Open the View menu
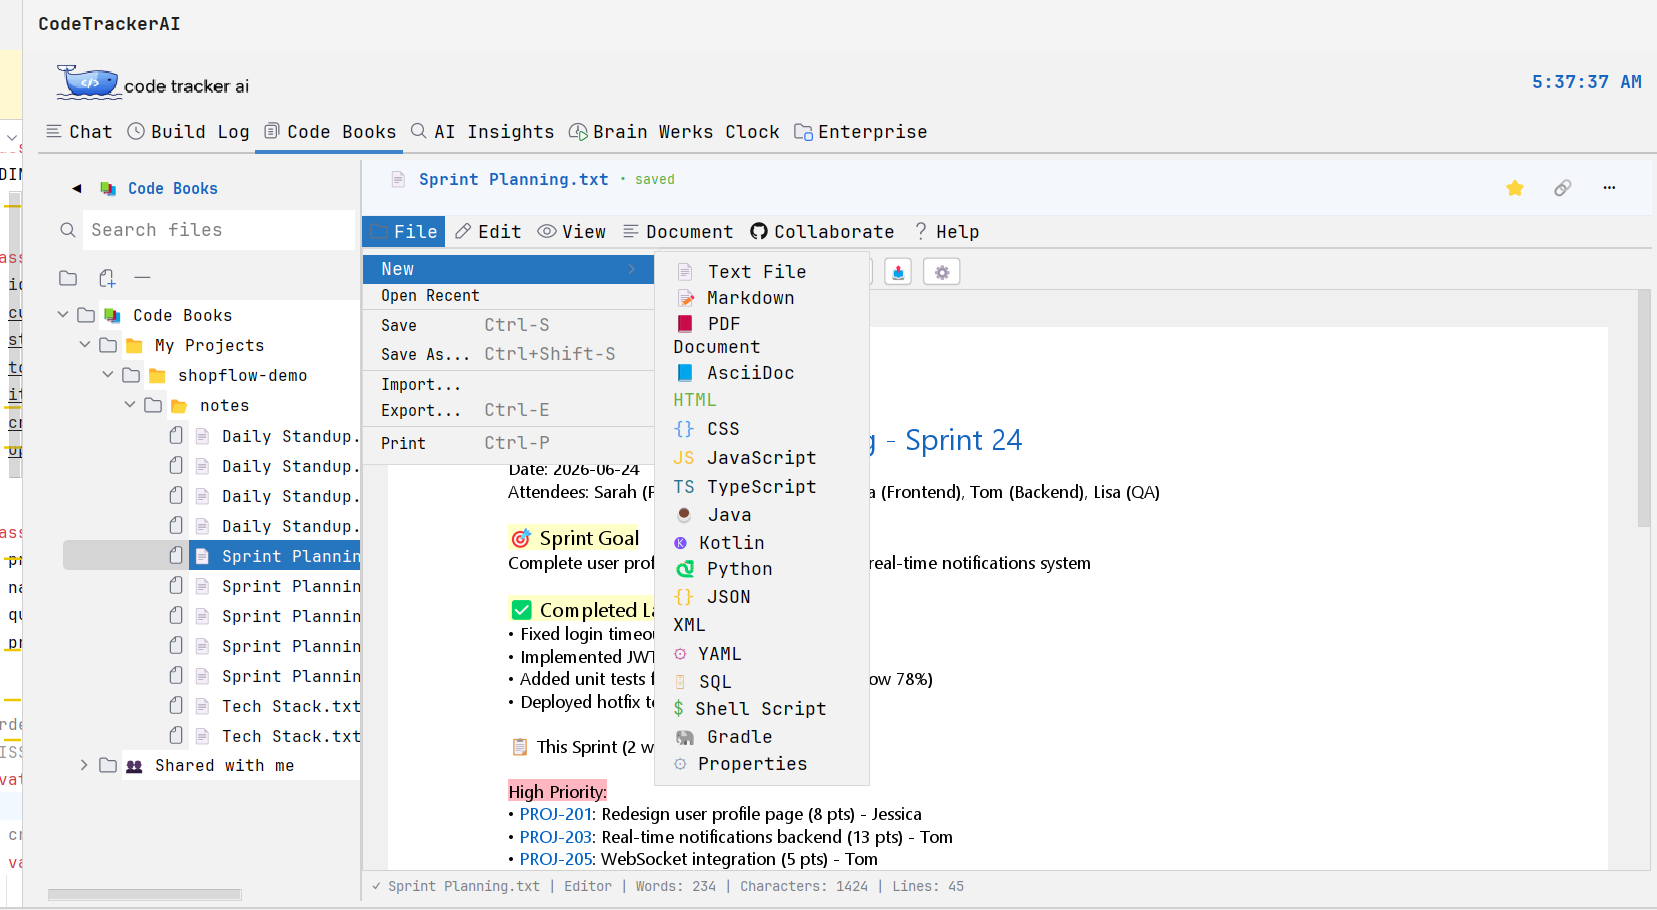This screenshot has height=910, width=1657. click(572, 232)
